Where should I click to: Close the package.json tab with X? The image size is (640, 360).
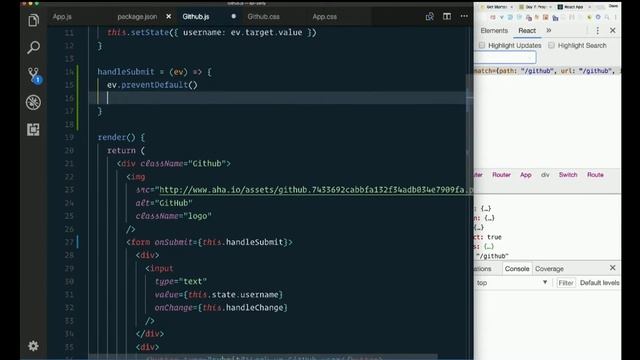coord(169,16)
